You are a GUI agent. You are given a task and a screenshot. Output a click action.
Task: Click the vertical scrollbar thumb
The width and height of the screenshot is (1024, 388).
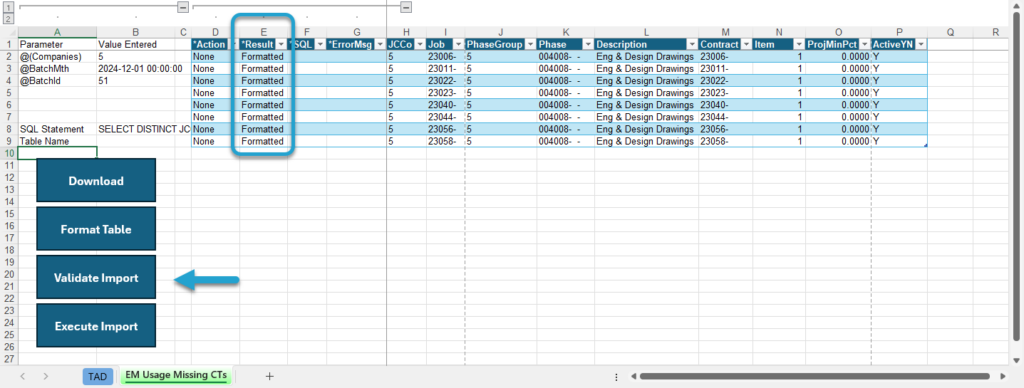pos(1017,176)
